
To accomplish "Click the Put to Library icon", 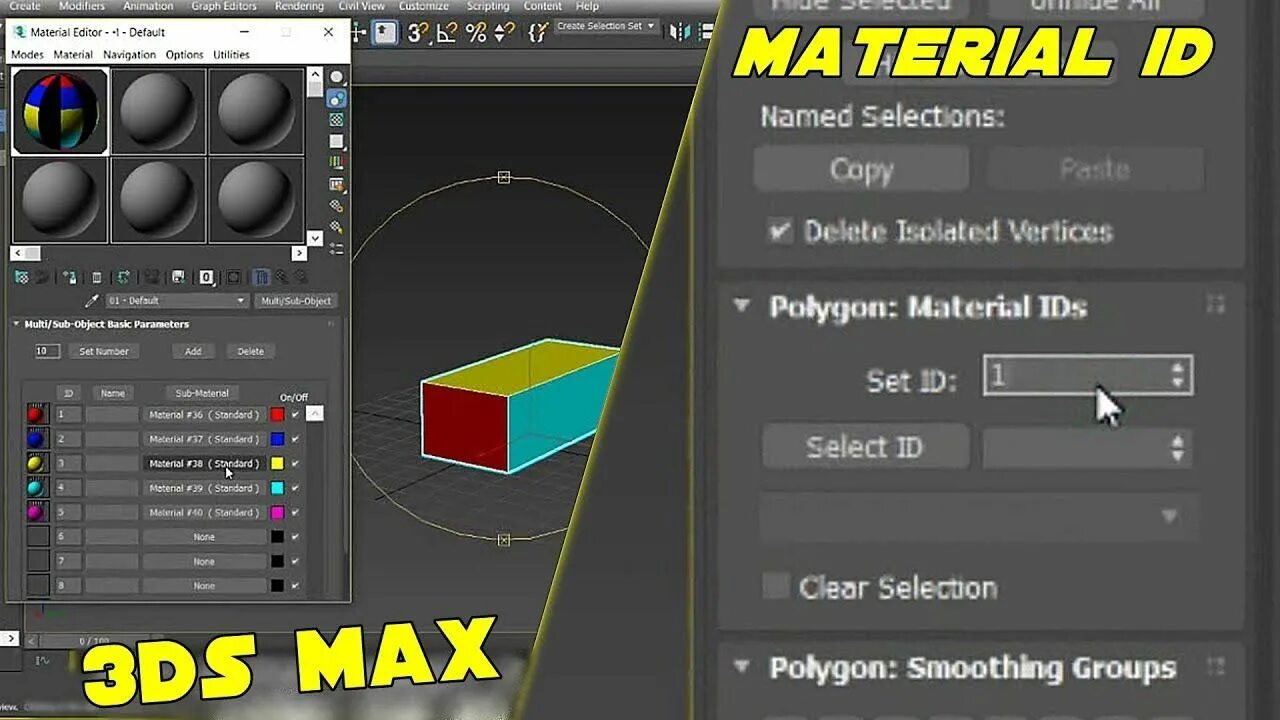I will pos(176,277).
